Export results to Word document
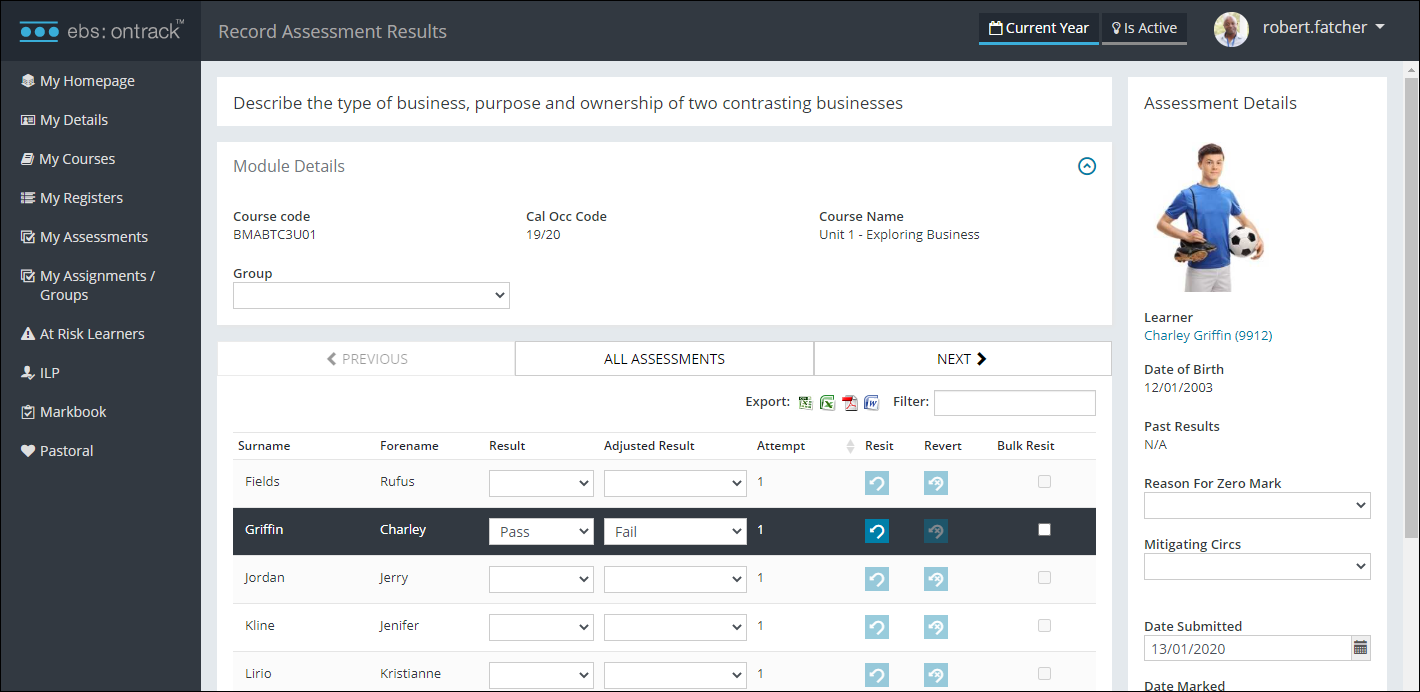Image resolution: width=1420 pixels, height=692 pixels. tap(871, 403)
